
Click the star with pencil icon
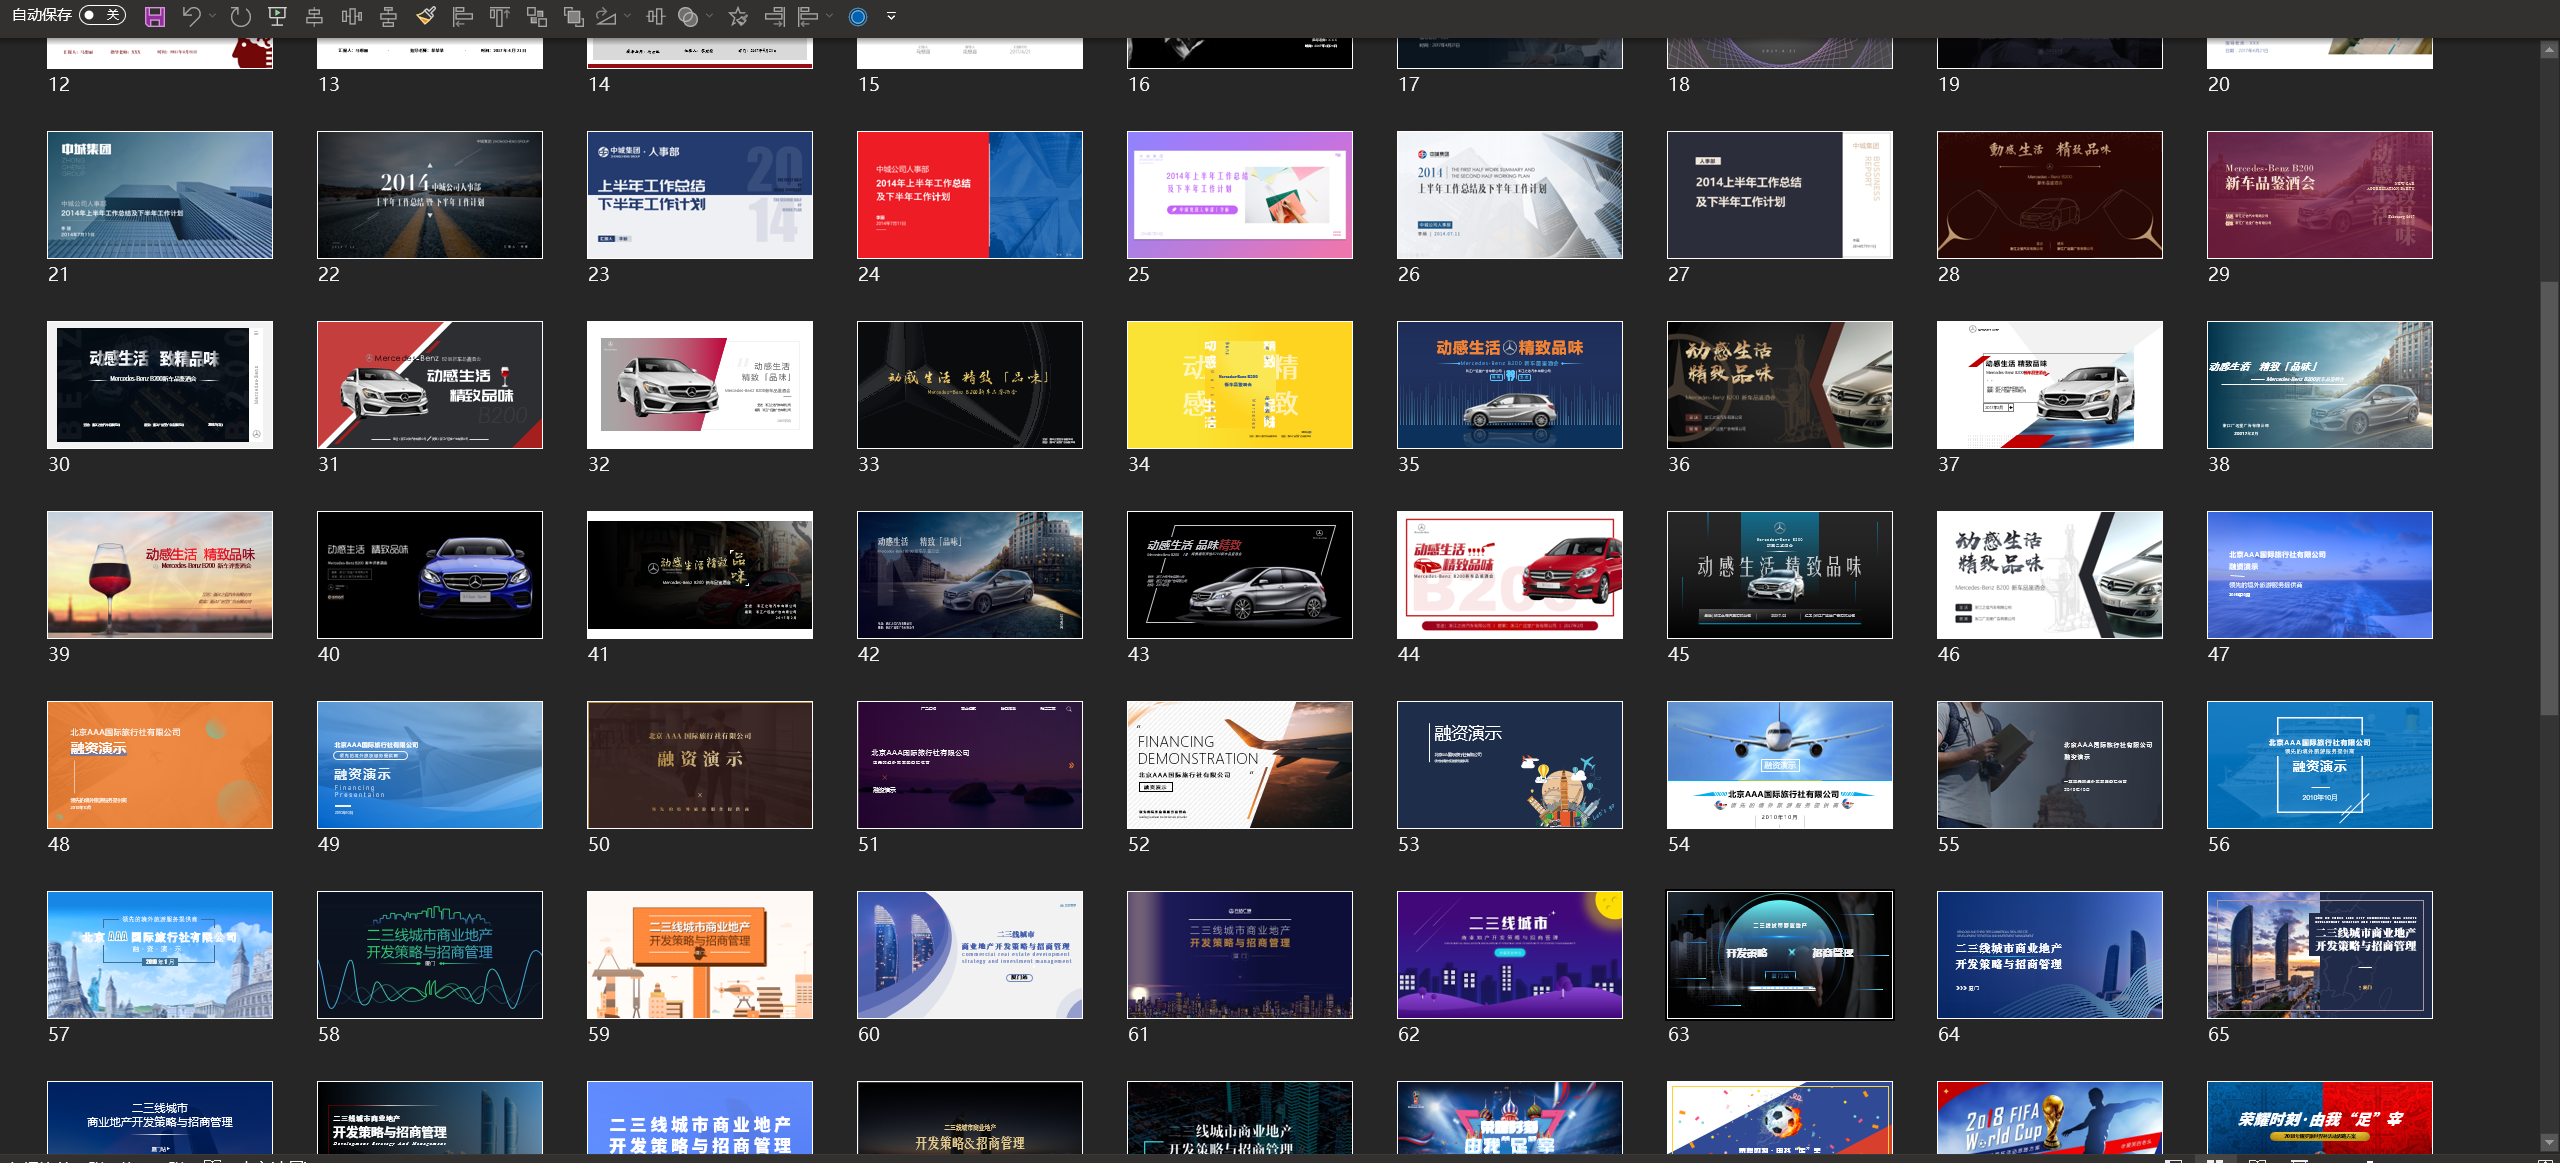[738, 16]
